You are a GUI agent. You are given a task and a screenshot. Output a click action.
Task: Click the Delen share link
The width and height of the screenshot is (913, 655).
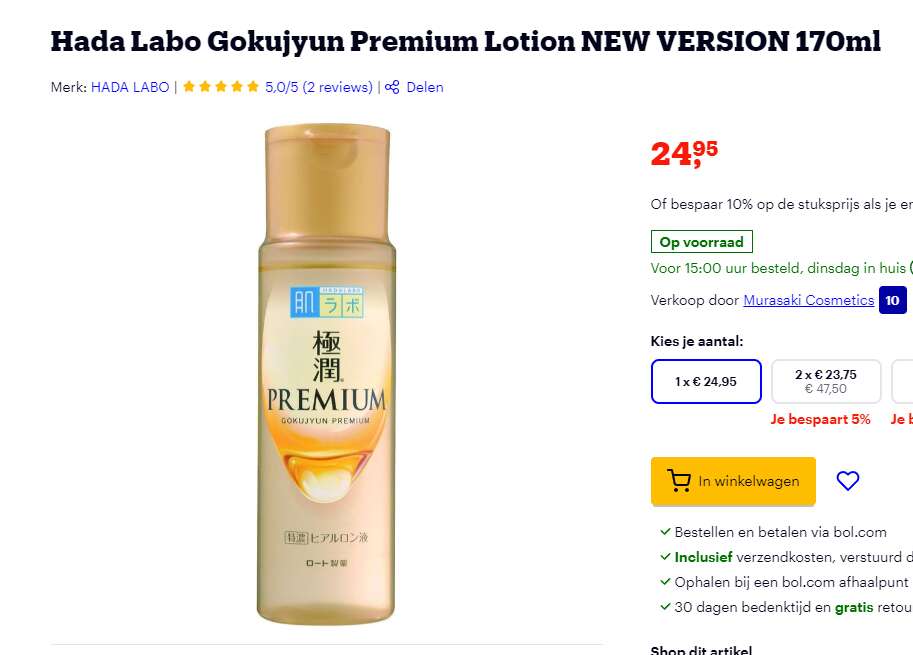pyautogui.click(x=424, y=87)
